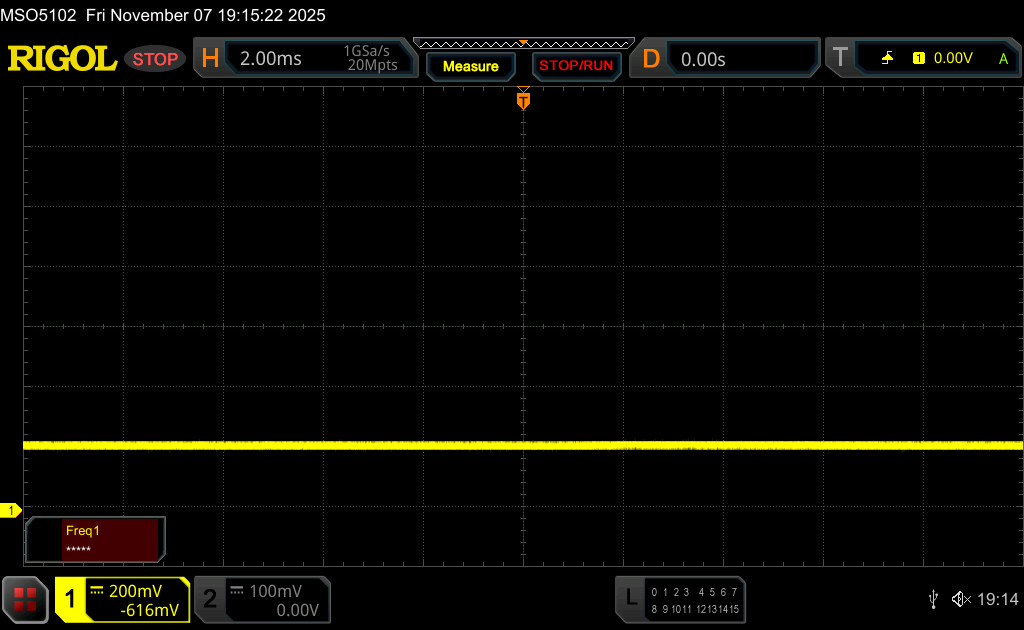Viewport: 1024px width, 630px height.
Task: Open the red grid function menu icon
Action: [25, 599]
